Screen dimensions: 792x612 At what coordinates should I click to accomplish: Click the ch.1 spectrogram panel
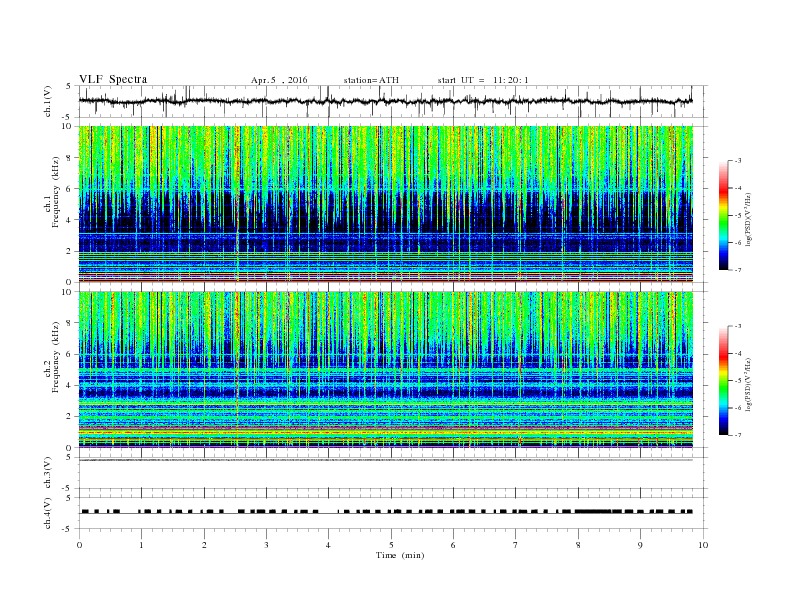(x=385, y=204)
